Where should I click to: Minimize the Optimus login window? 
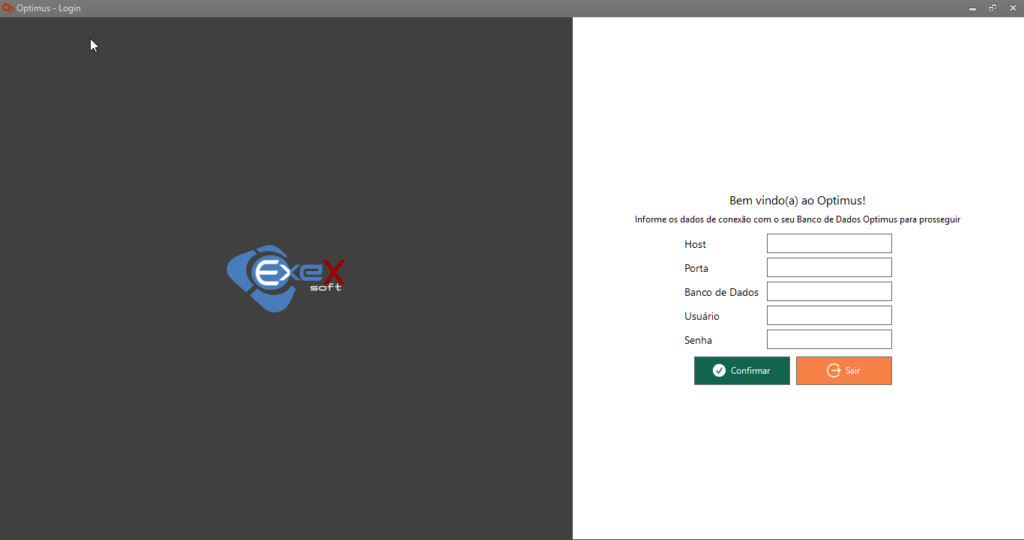pos(972,8)
